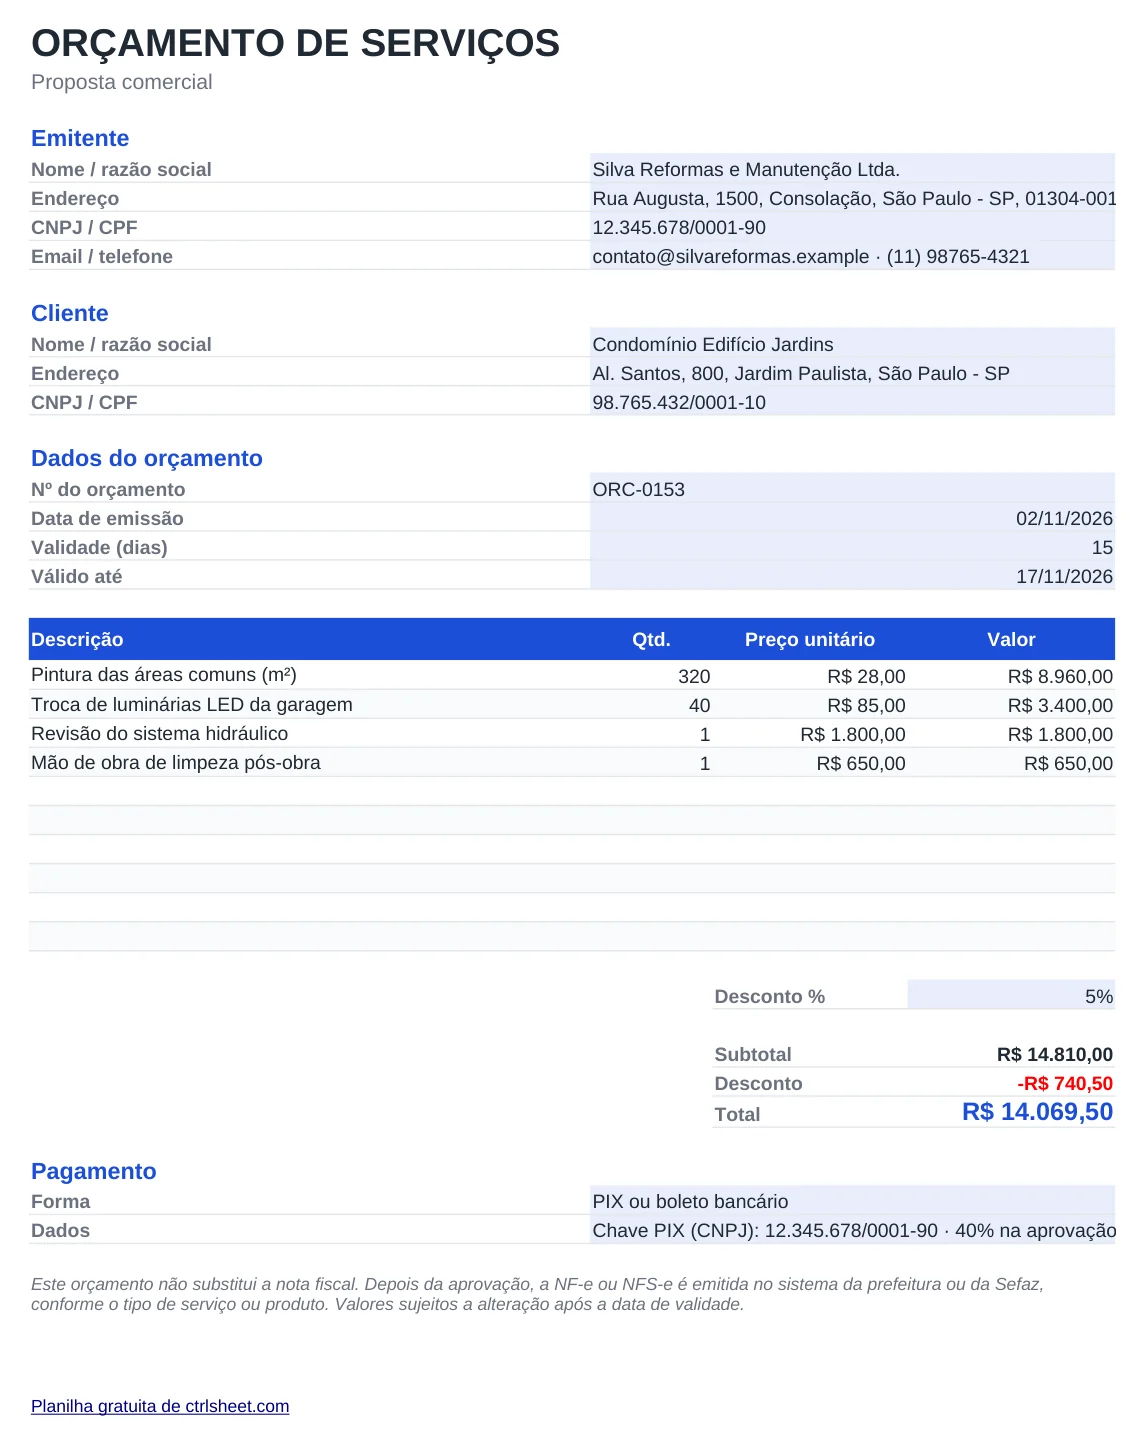Click the Pagamento section heading
The width and height of the screenshot is (1144, 1444).
94,1171
